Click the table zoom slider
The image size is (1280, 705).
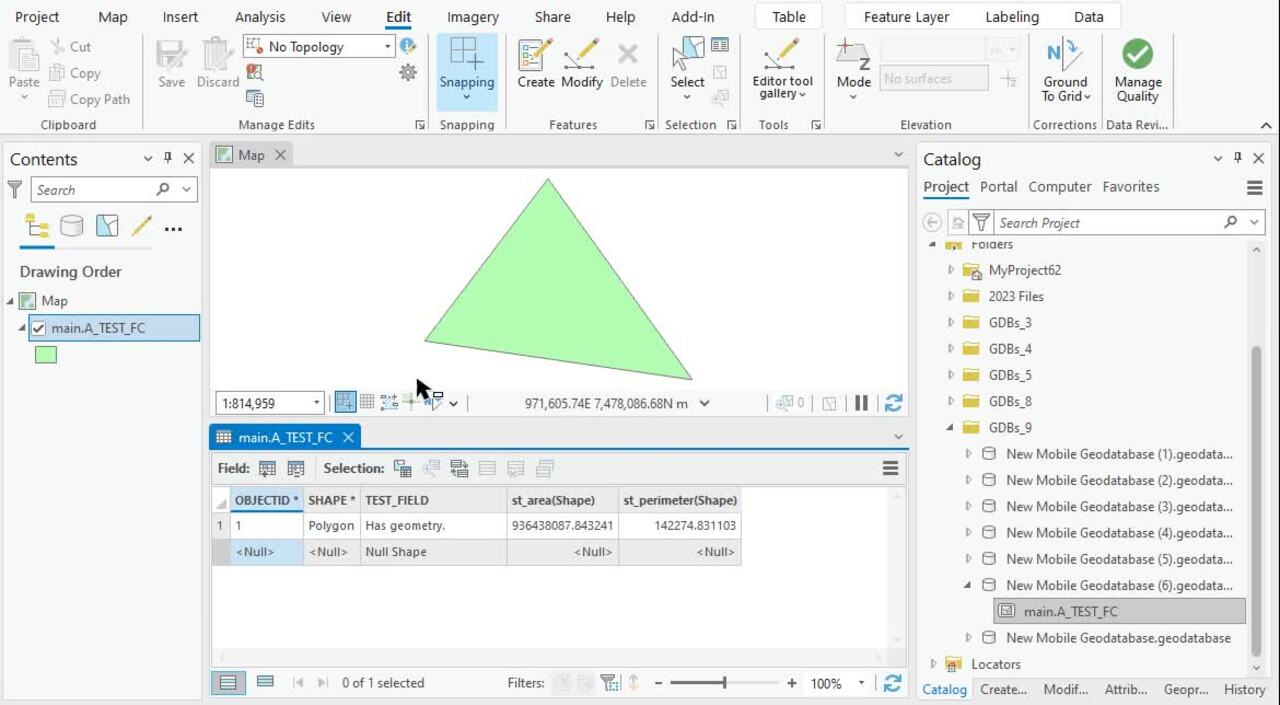point(724,683)
